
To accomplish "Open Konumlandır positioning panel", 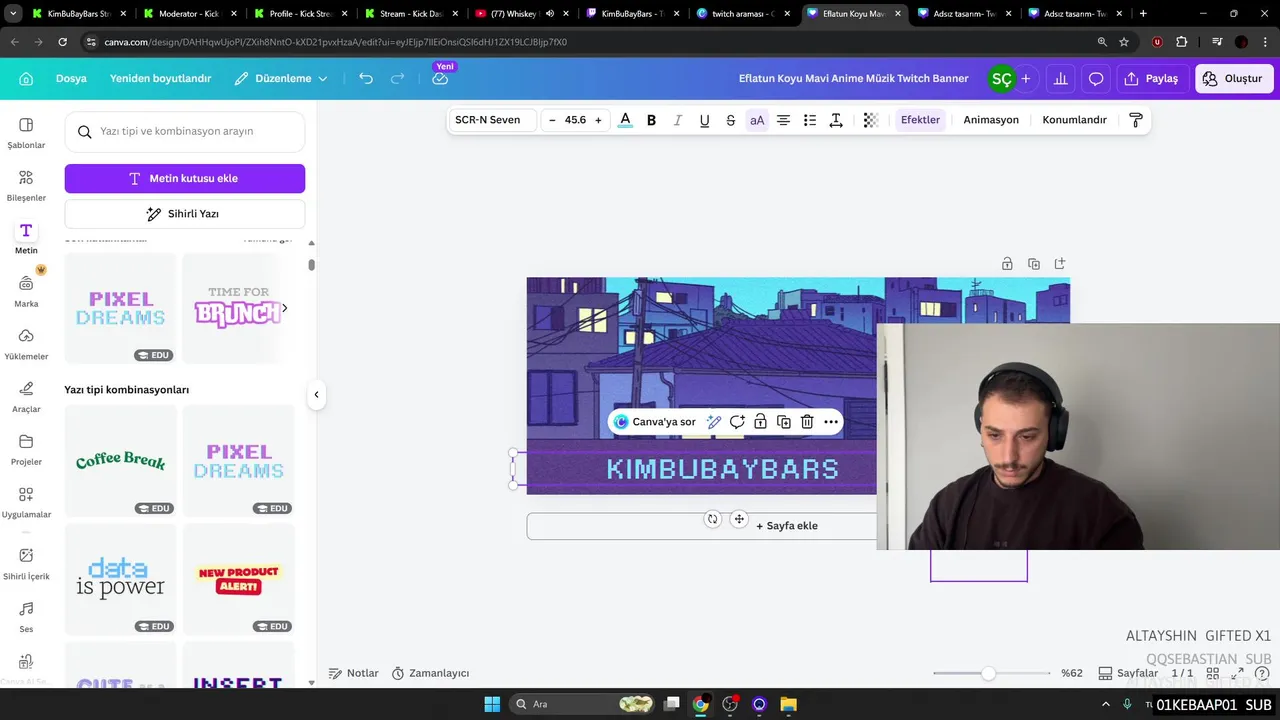I will click(1074, 120).
